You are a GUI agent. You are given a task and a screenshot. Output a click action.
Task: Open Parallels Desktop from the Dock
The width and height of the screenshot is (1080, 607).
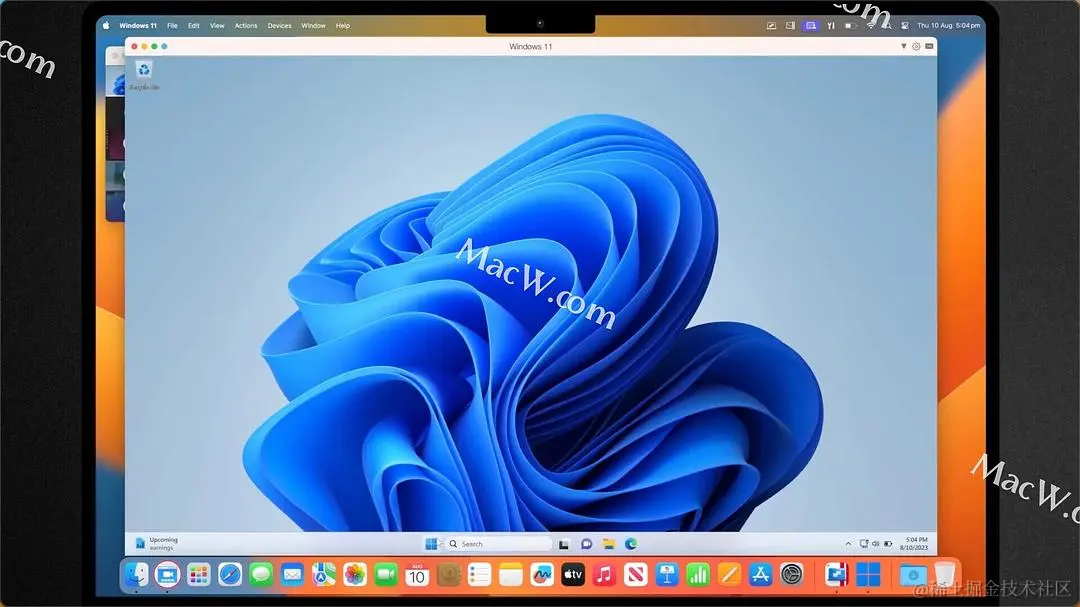[836, 574]
